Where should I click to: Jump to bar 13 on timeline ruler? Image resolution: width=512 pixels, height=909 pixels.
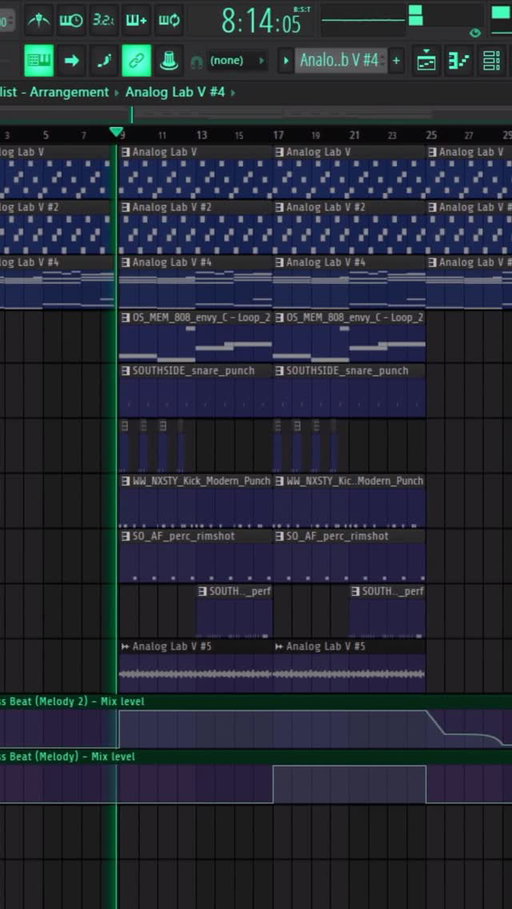pyautogui.click(x=201, y=136)
